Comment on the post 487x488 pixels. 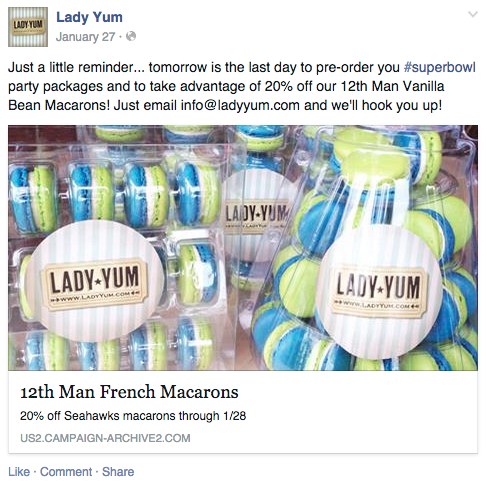tap(66, 472)
